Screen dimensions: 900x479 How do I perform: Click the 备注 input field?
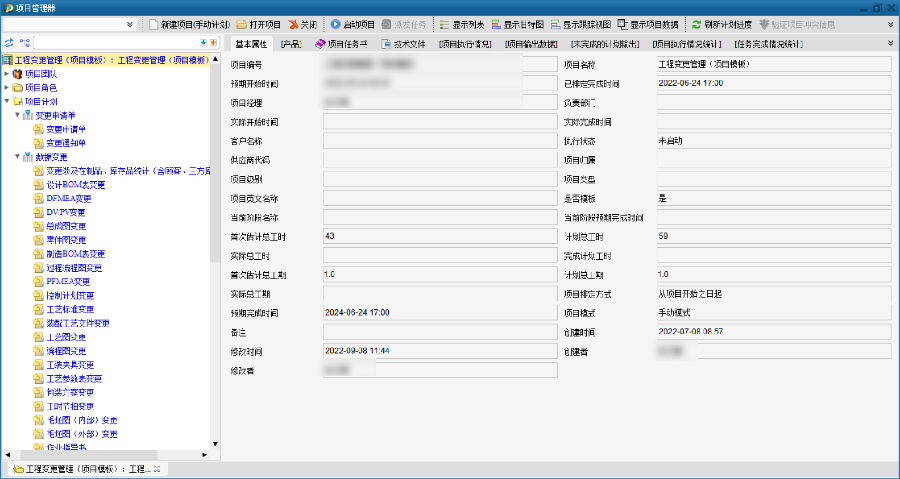click(440, 332)
